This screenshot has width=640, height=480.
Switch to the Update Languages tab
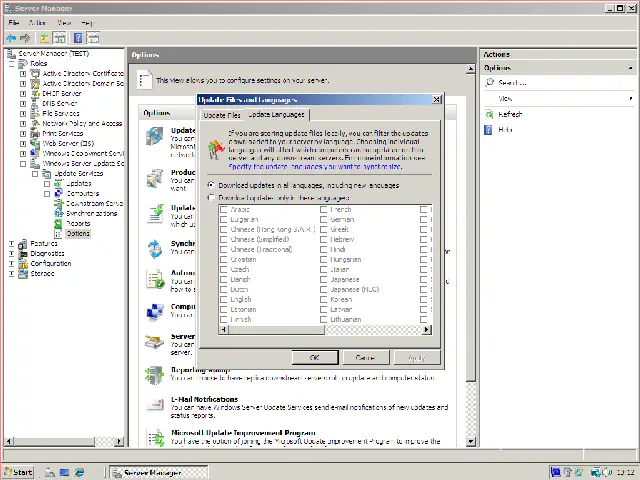pyautogui.click(x=277, y=114)
